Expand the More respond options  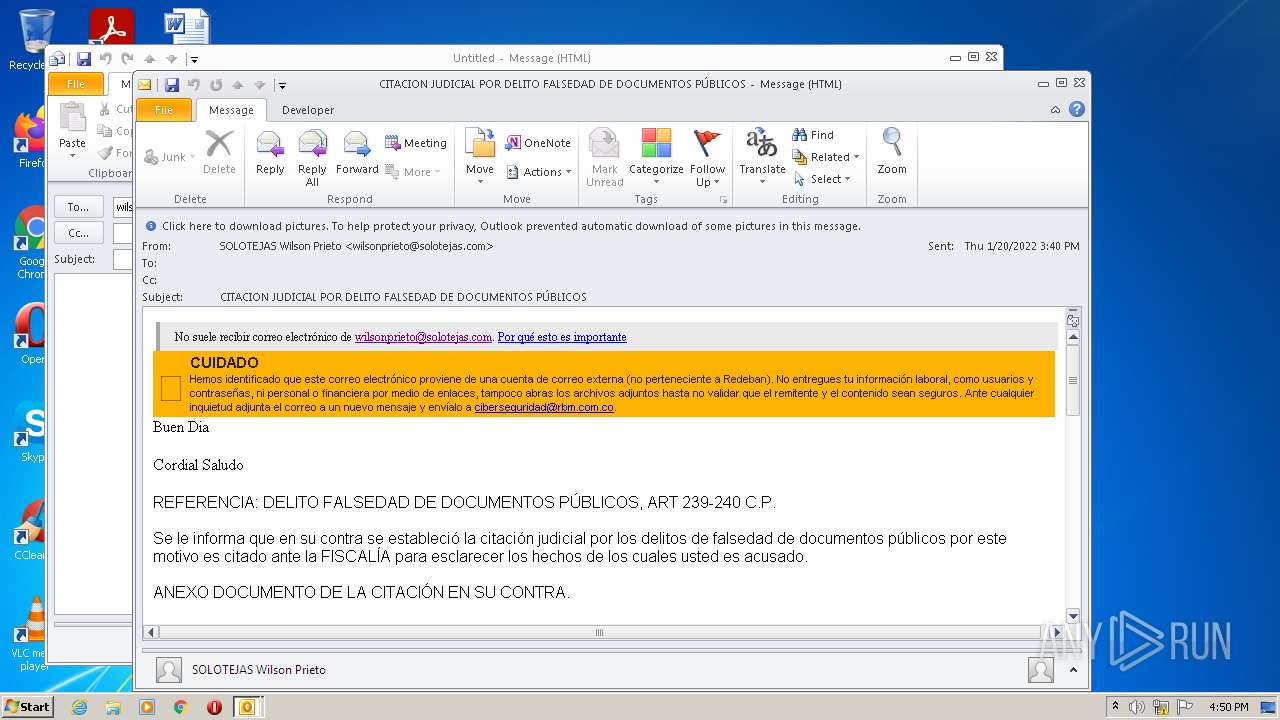pyautogui.click(x=413, y=172)
